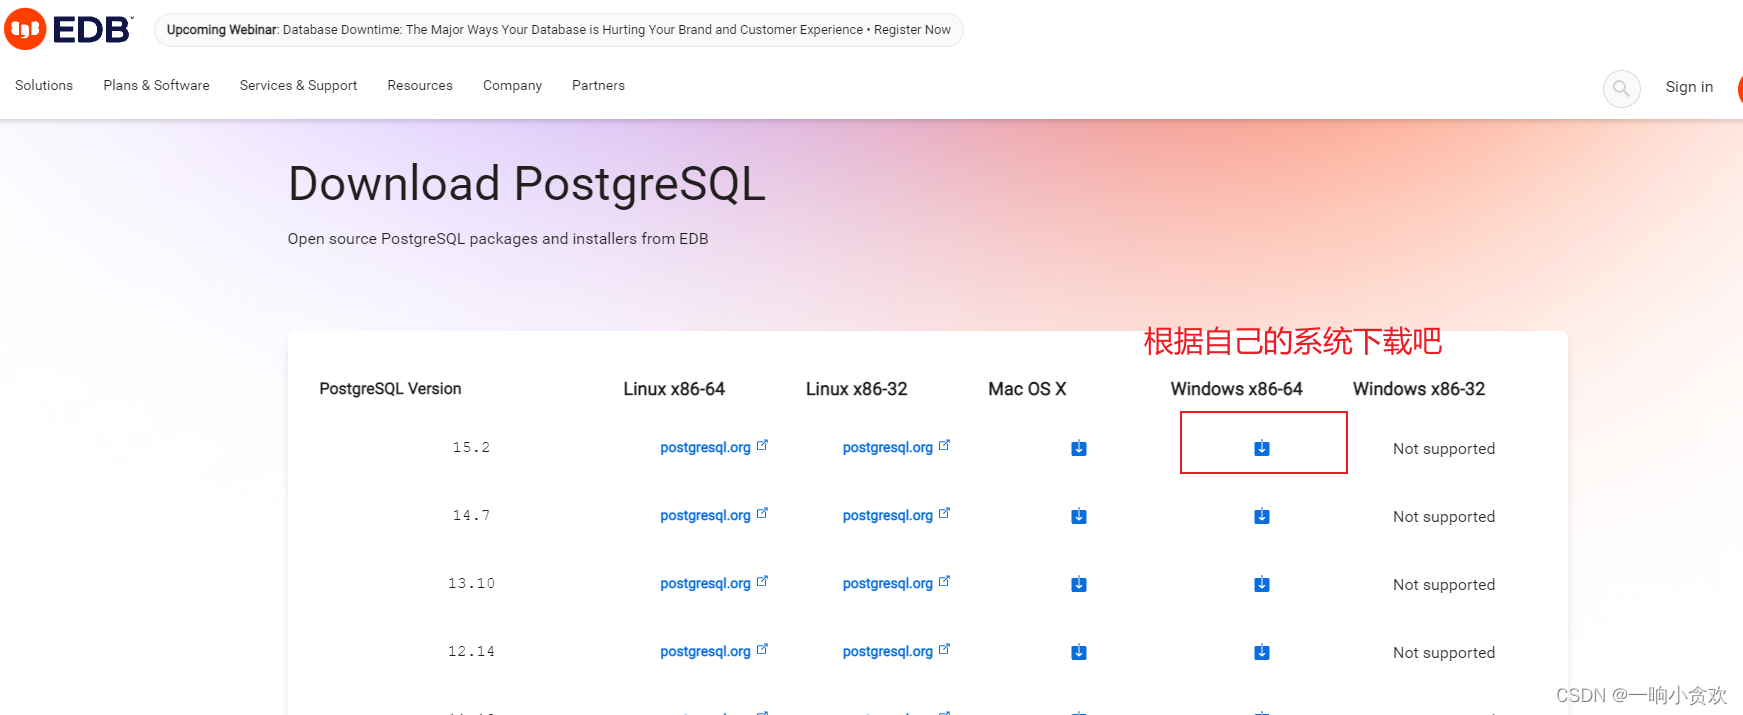Click version number 14.7
1743x715 pixels.
[471, 516]
